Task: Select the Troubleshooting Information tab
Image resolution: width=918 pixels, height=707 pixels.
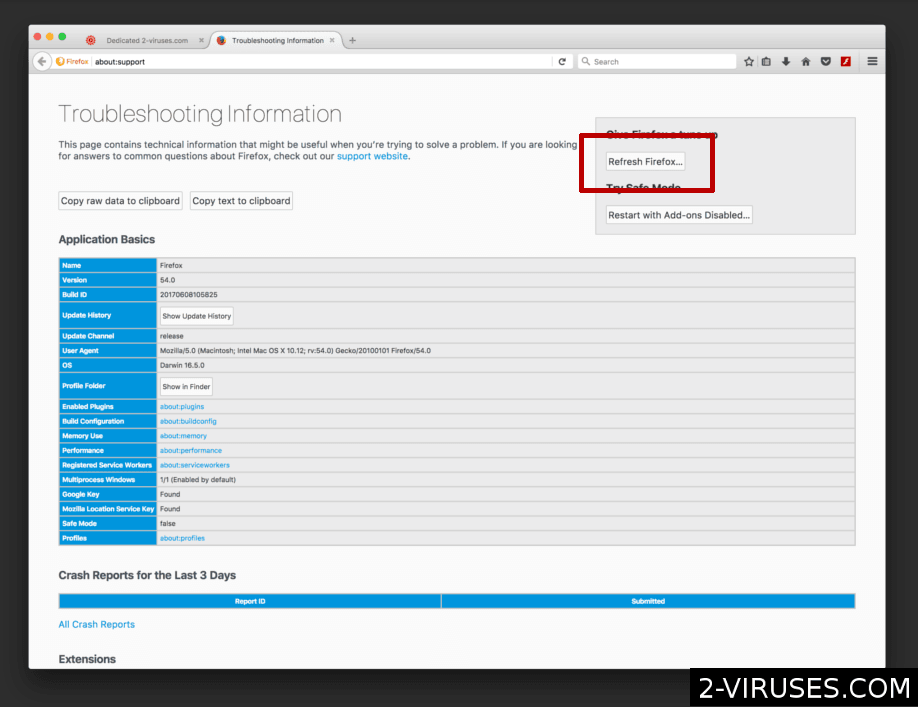Action: pos(277,40)
